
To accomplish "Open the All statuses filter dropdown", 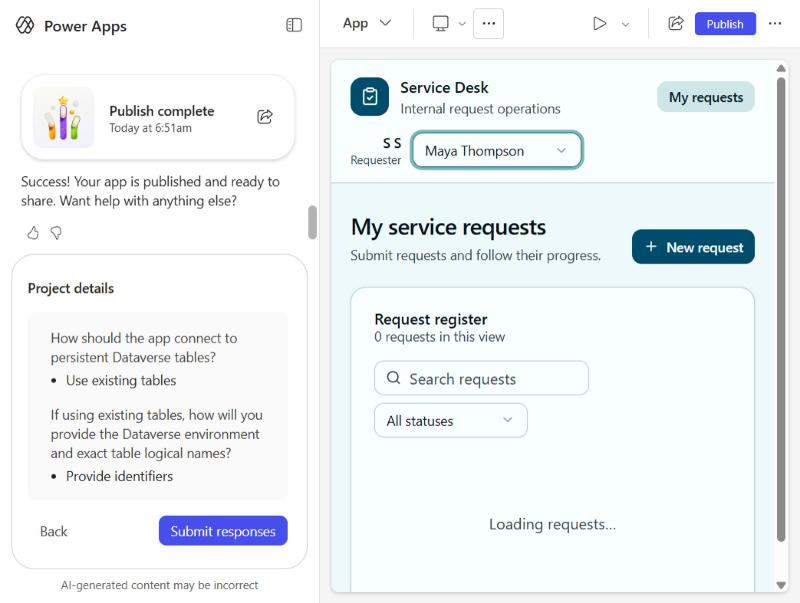I will pyautogui.click(x=451, y=420).
